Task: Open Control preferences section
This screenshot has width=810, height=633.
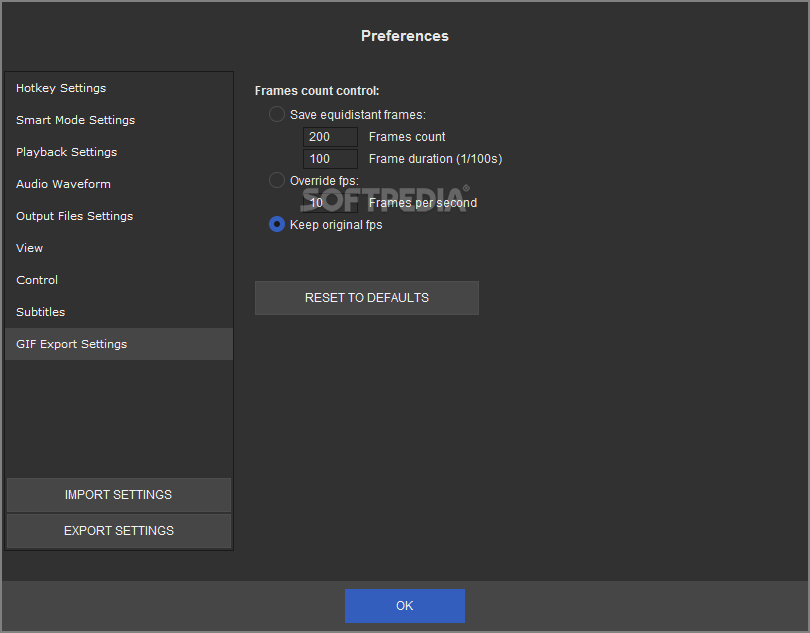Action: pos(119,281)
